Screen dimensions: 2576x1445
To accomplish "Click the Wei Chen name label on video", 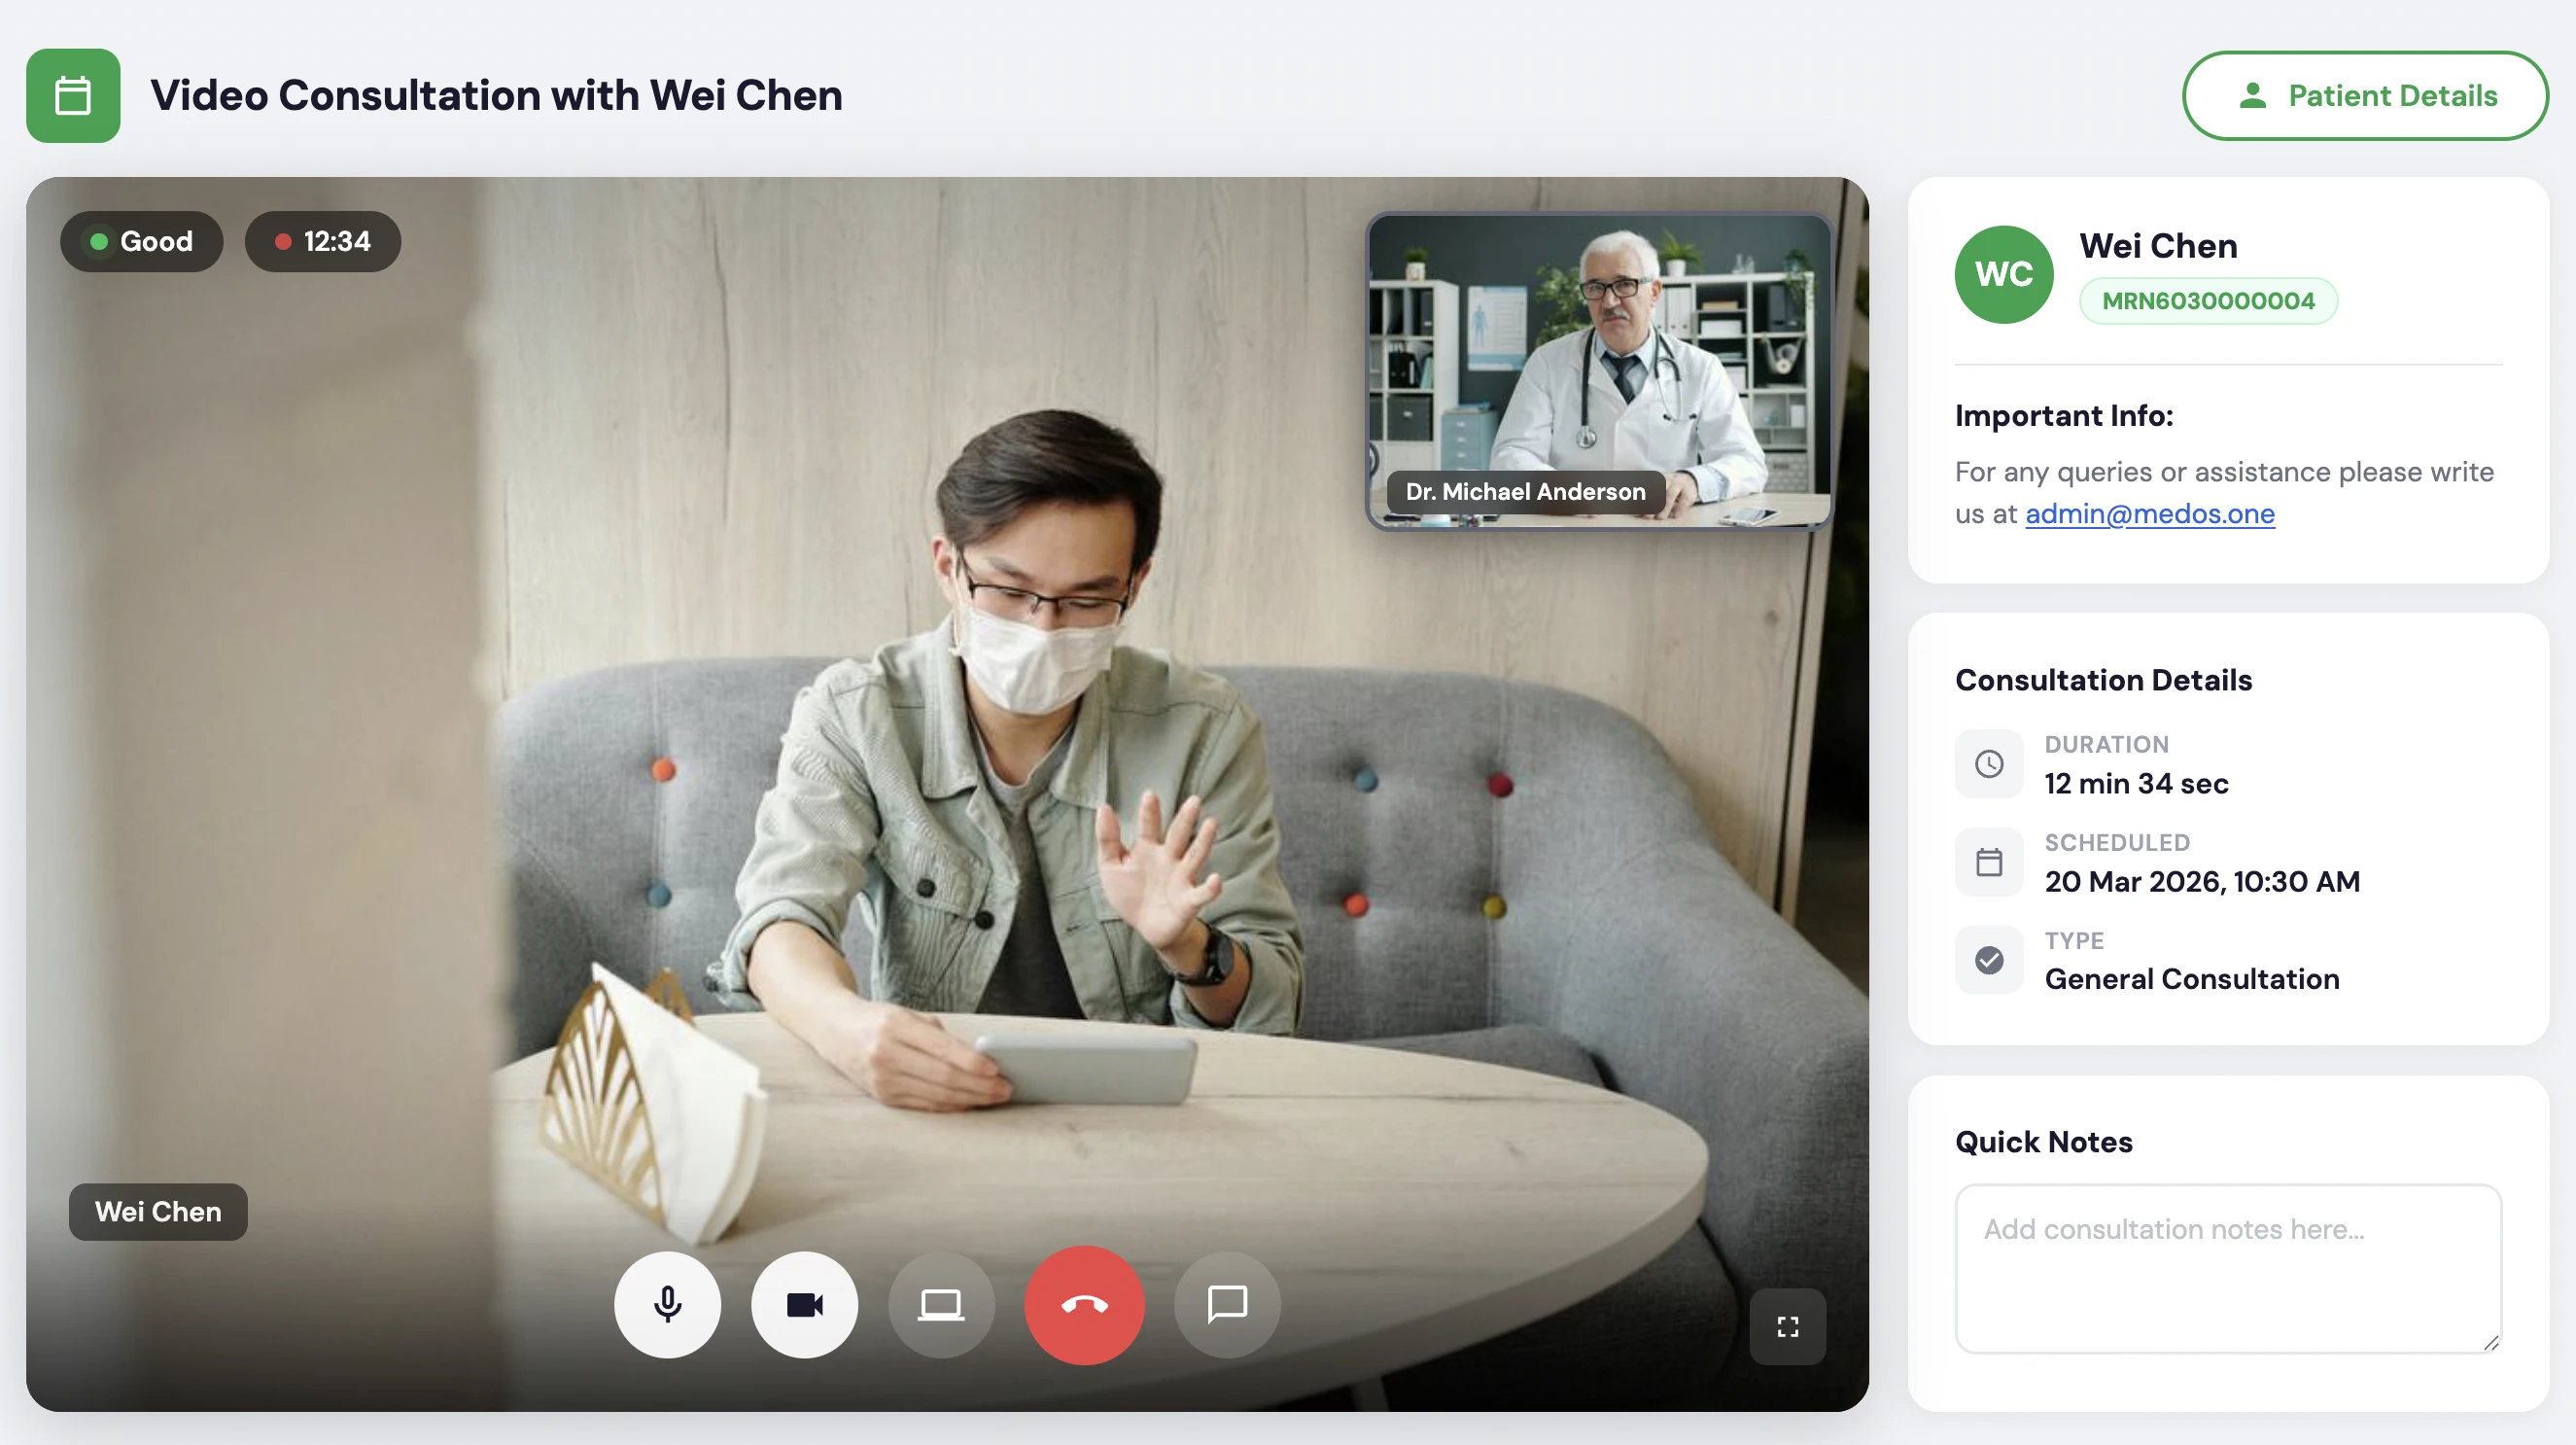I will point(158,1211).
